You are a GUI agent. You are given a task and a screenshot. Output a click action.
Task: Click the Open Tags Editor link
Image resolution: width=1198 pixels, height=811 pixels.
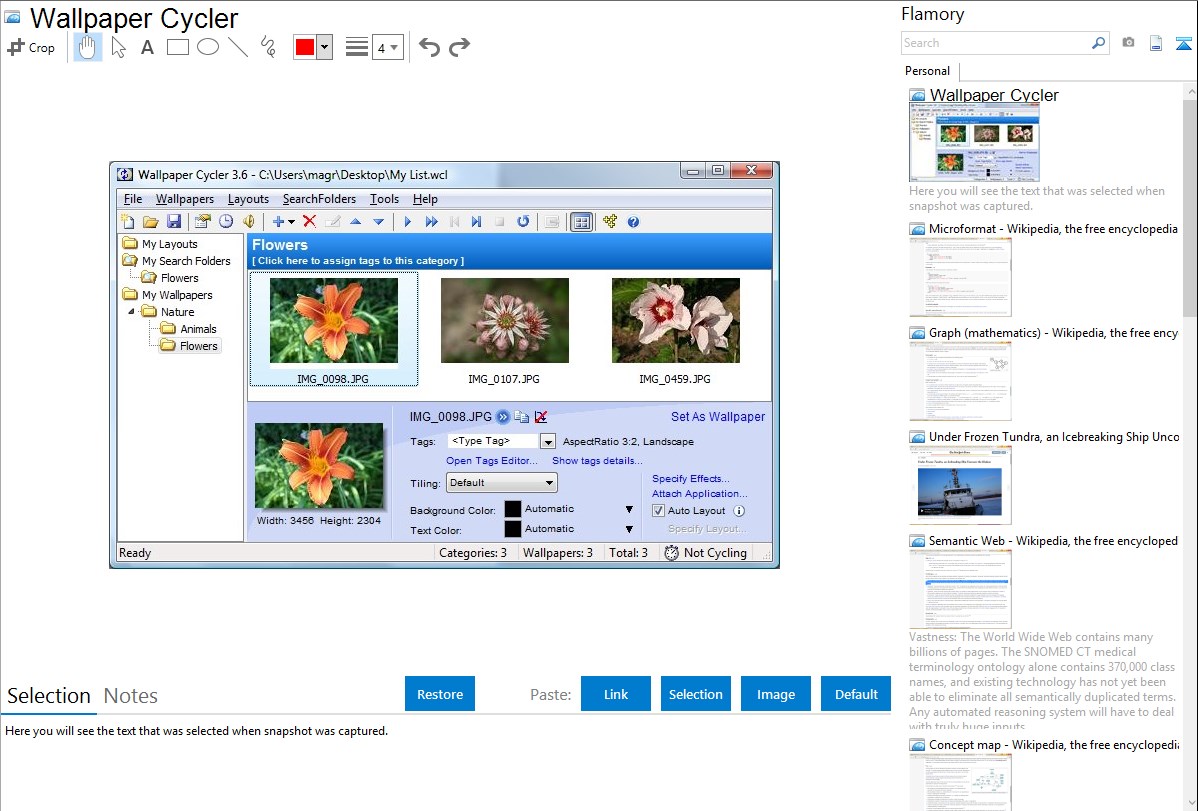(491, 460)
